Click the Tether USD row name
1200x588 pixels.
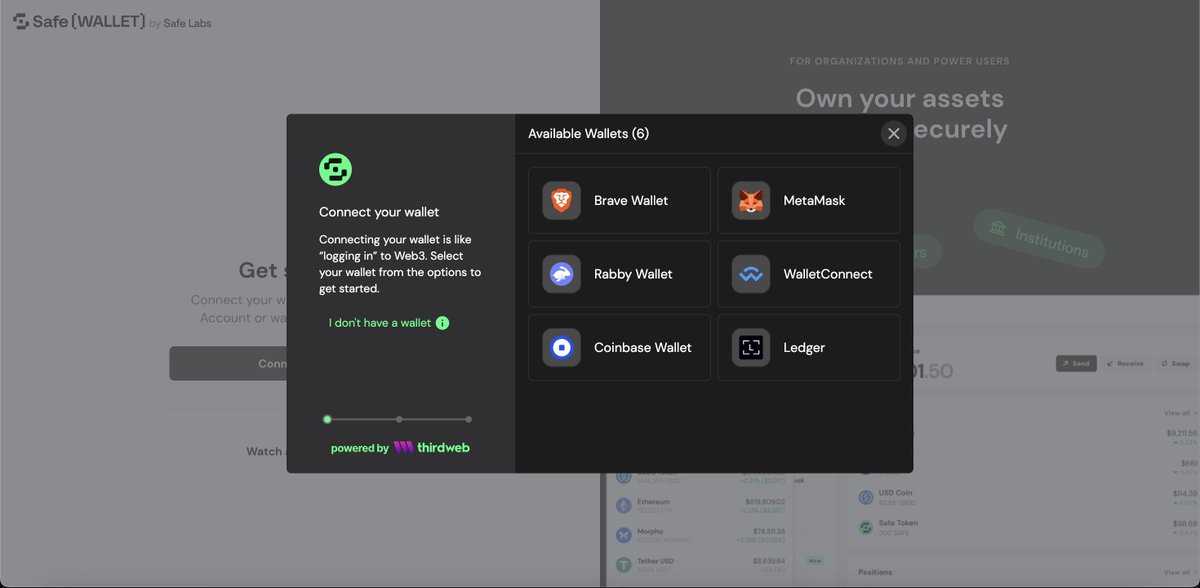pyautogui.click(x=658, y=561)
